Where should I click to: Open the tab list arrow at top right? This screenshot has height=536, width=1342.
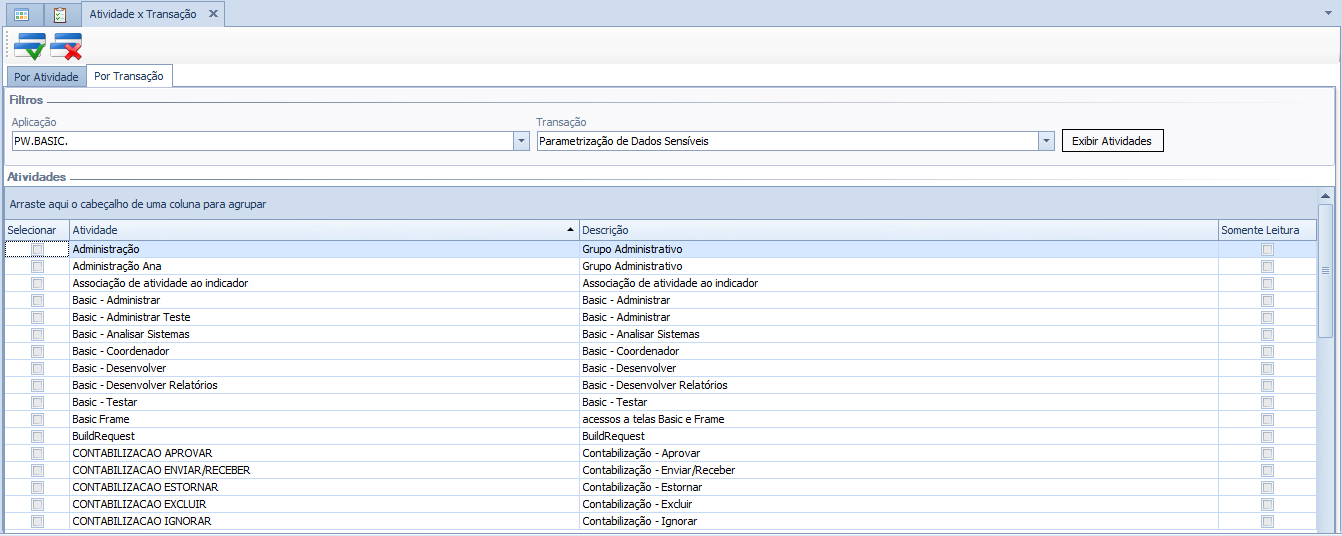point(1328,16)
